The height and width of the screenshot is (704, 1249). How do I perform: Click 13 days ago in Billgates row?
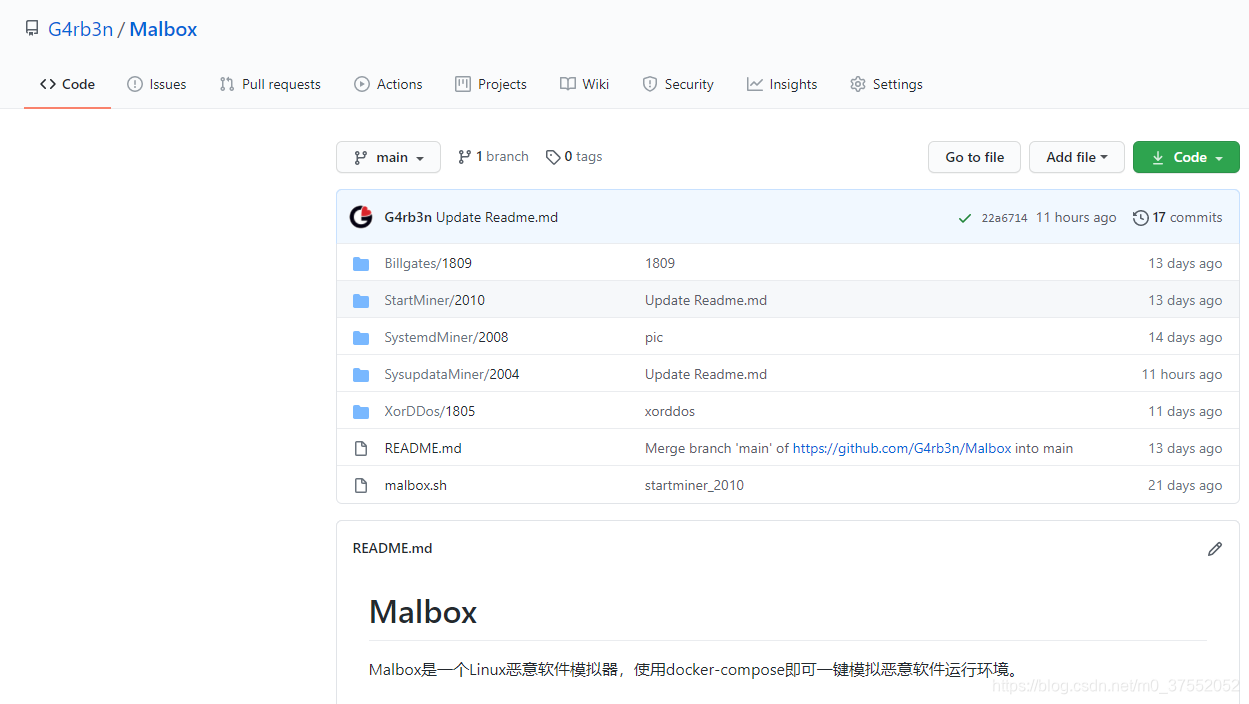tap(1185, 263)
